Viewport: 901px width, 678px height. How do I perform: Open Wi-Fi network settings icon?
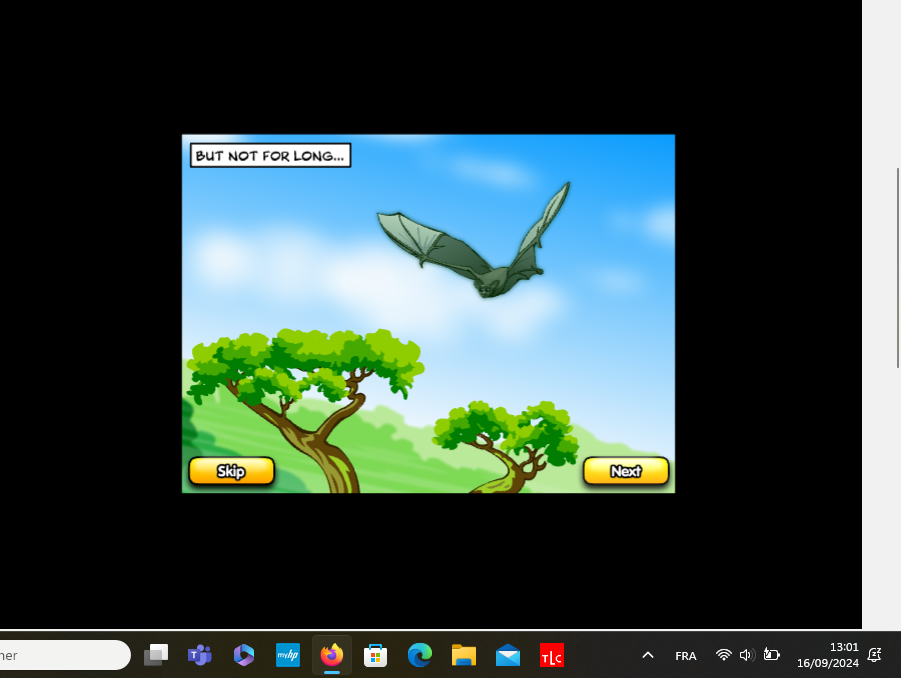click(723, 655)
